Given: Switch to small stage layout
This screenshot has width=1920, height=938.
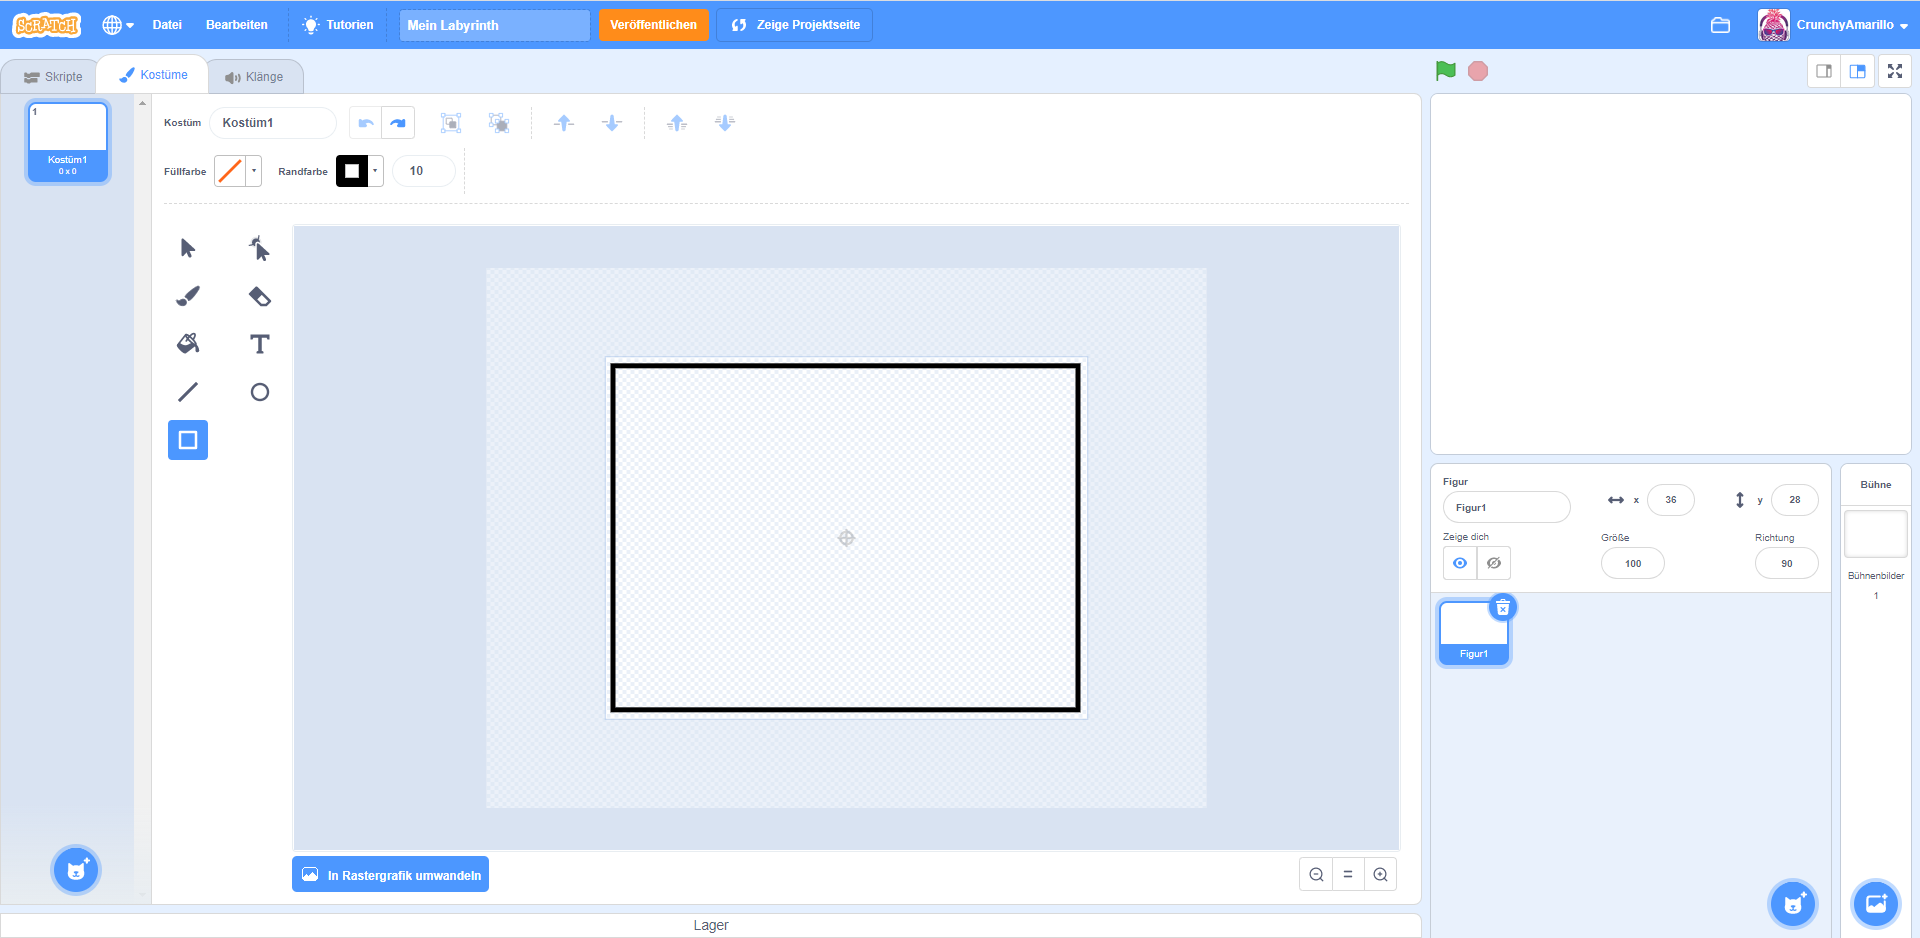Looking at the screenshot, I should pos(1824,71).
